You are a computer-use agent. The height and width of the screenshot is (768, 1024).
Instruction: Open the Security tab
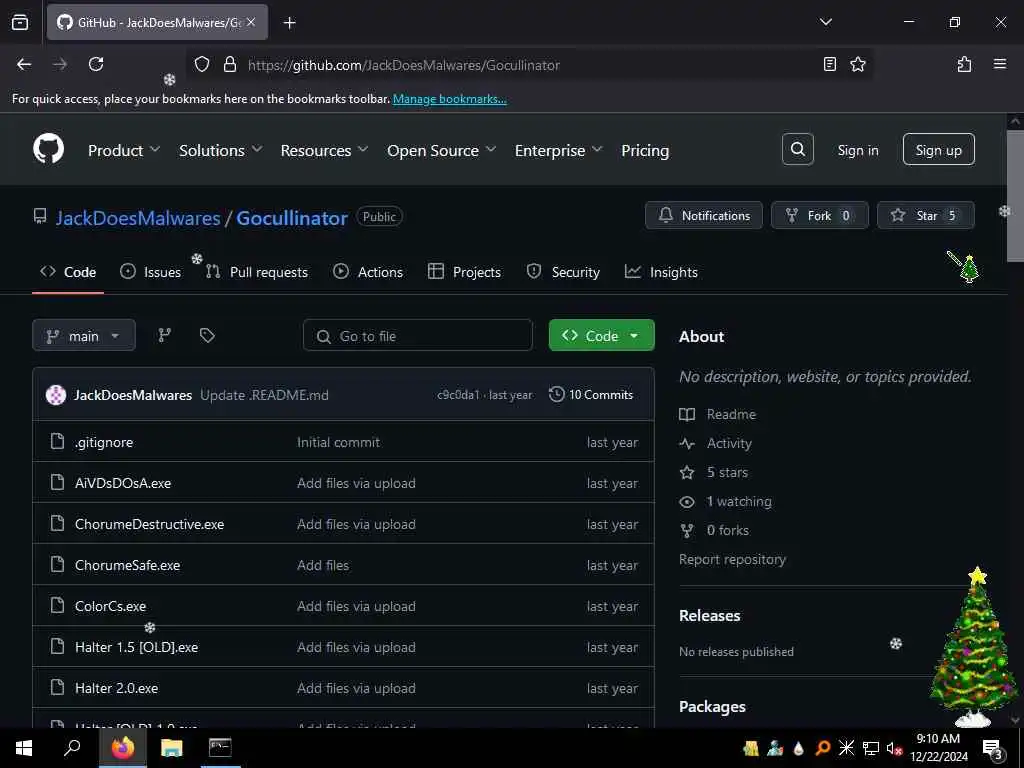(563, 272)
